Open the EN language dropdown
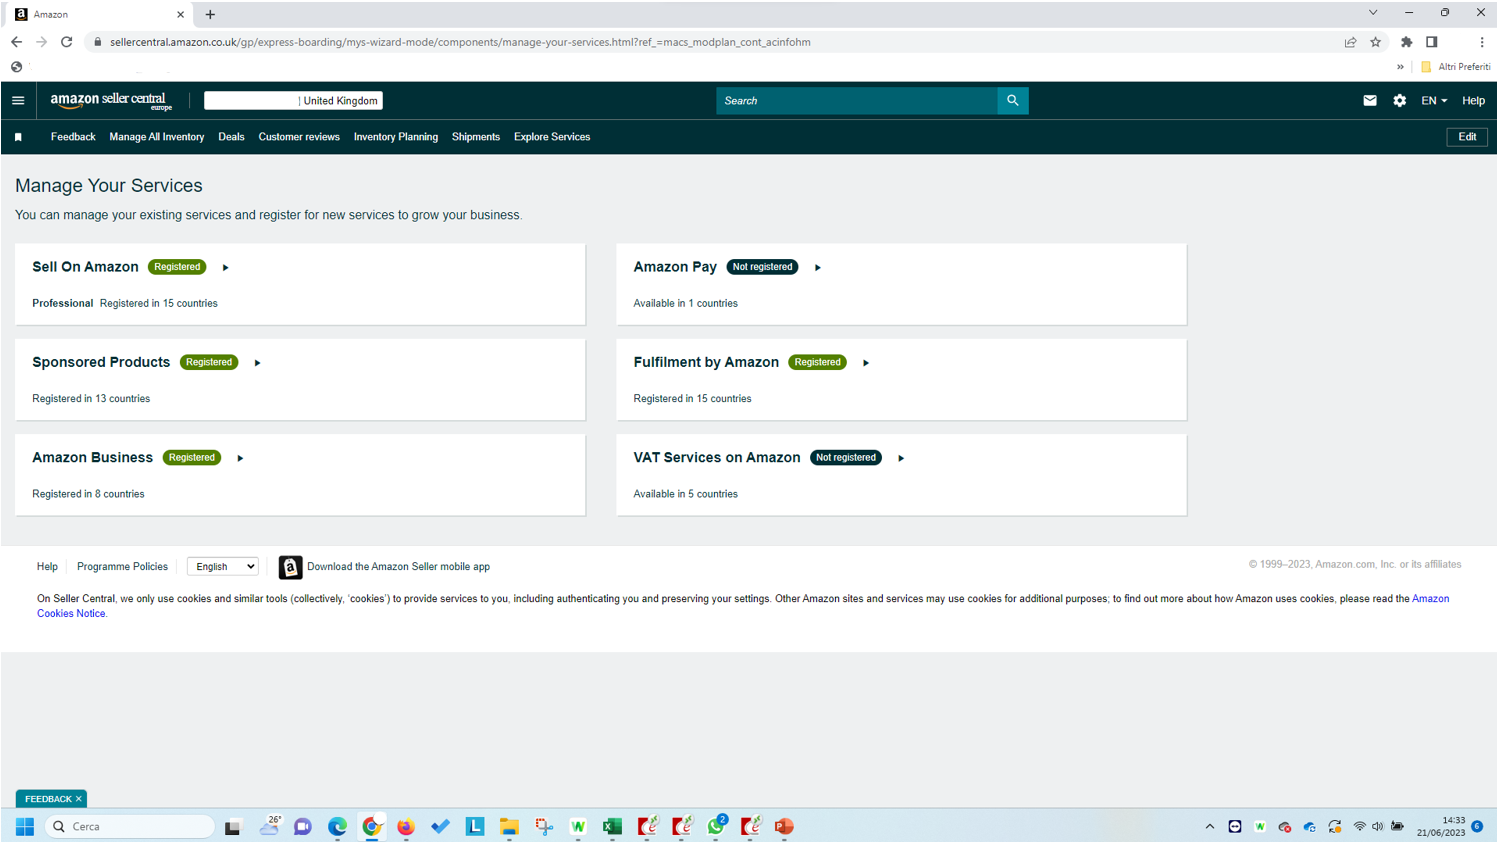 click(1434, 100)
